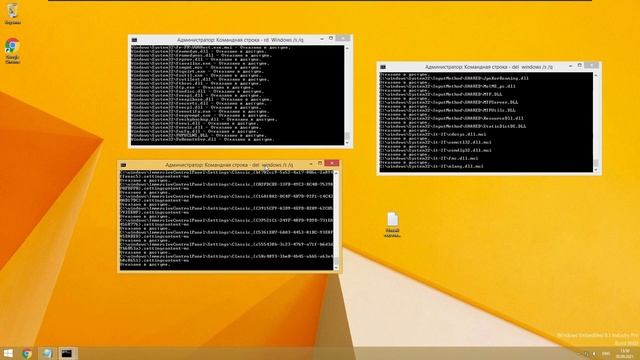Close the rd Windows /s /q window
The height and width of the screenshot is (360, 640).
[x=343, y=38]
